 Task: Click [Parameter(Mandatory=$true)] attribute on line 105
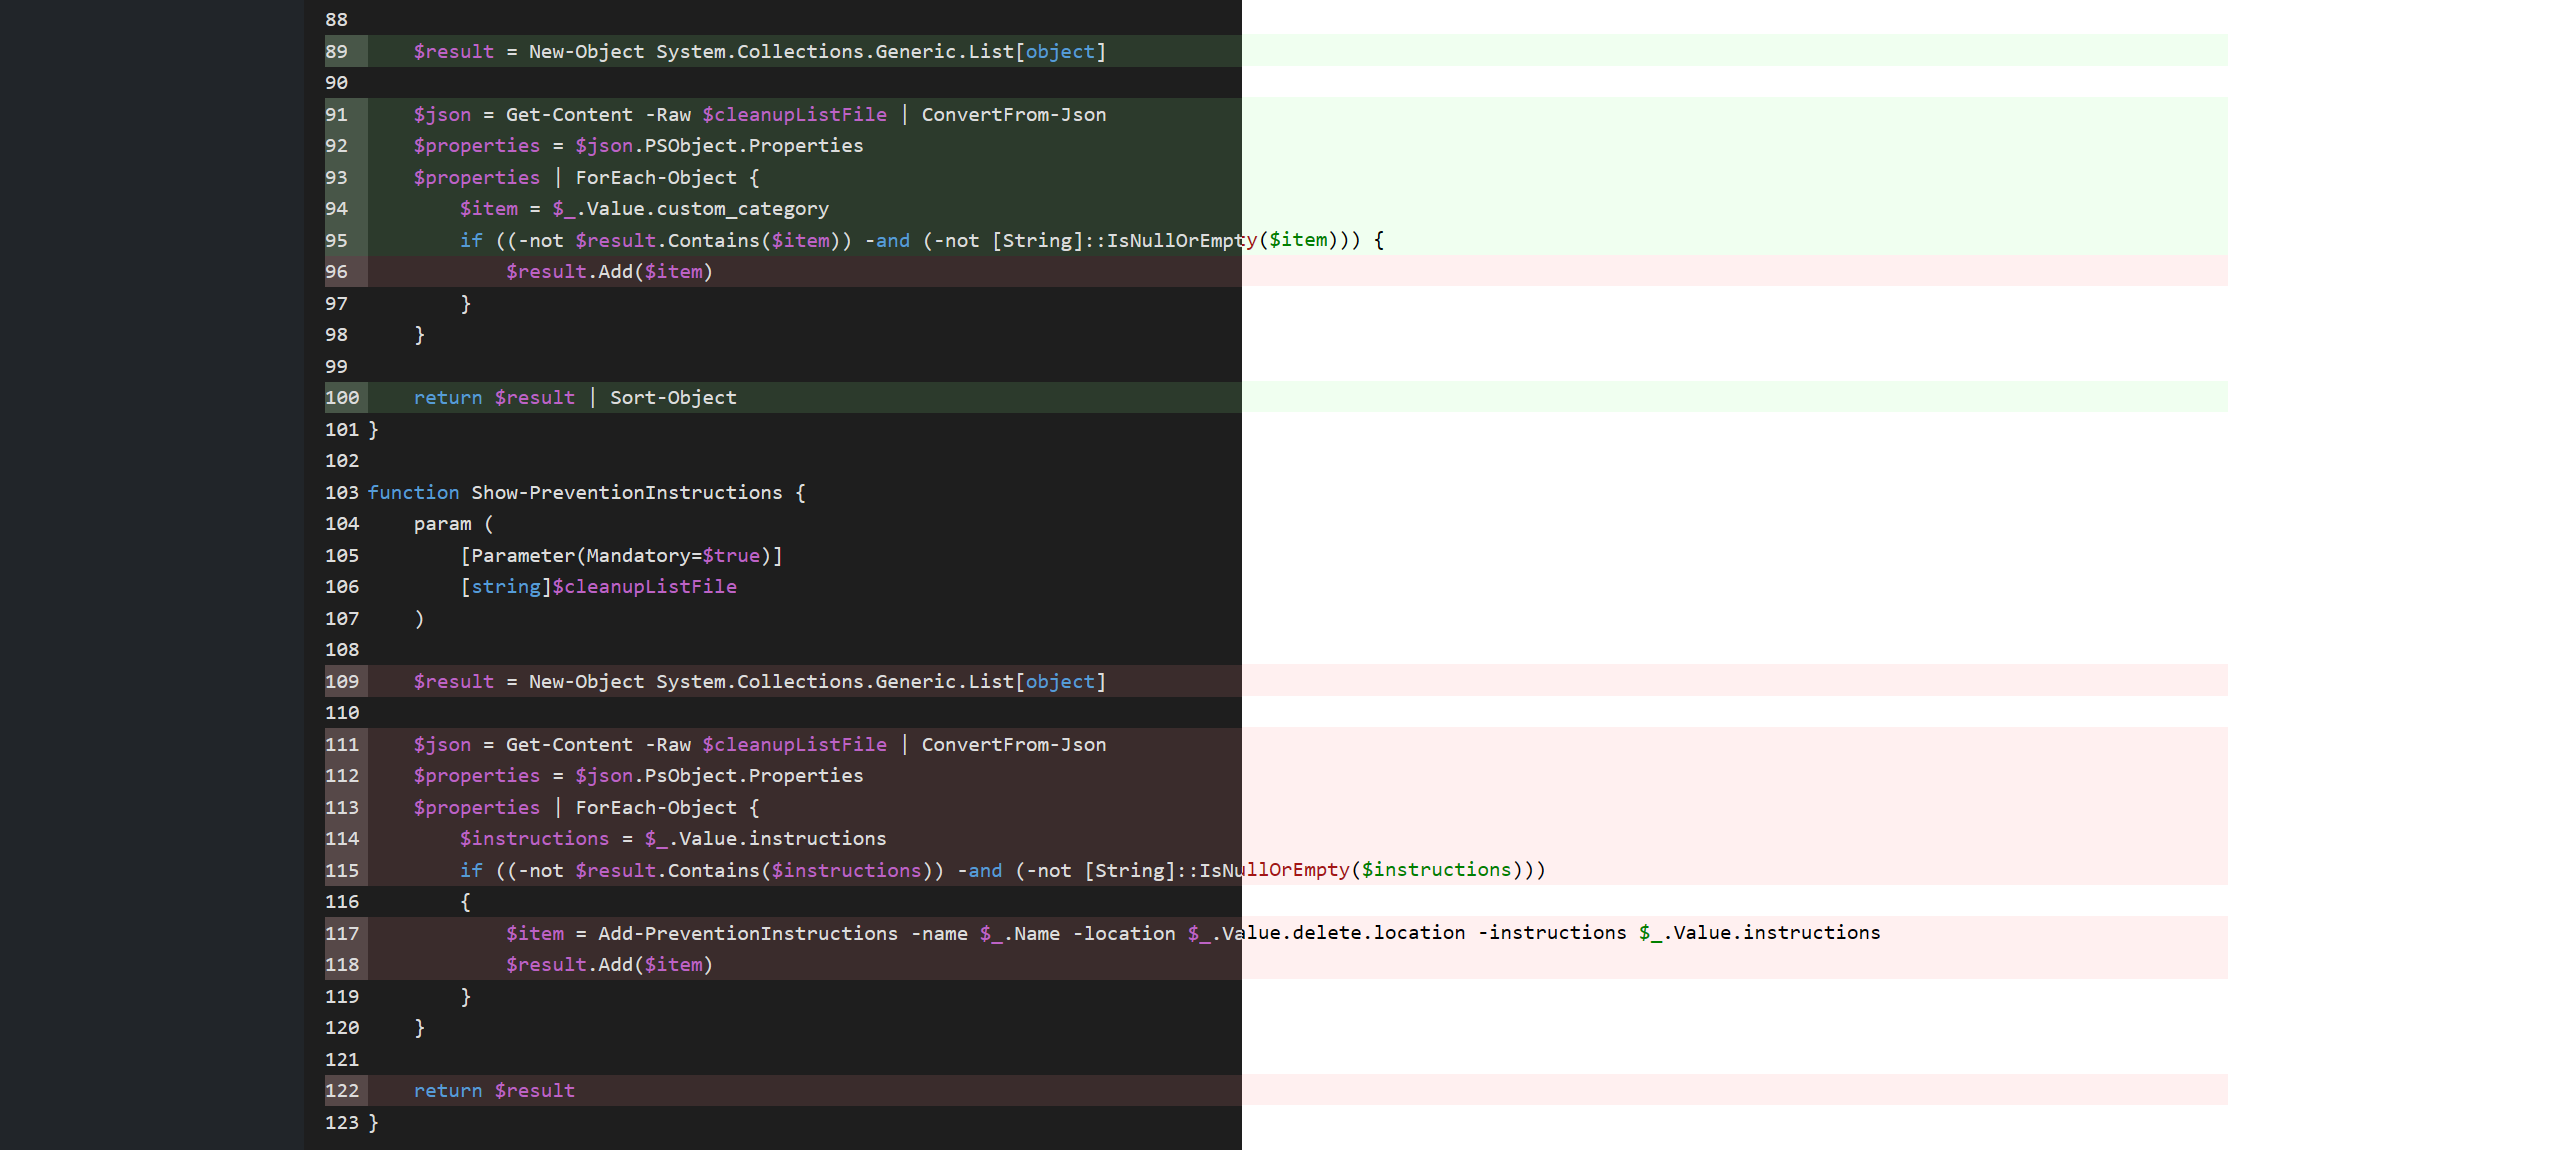click(x=621, y=555)
